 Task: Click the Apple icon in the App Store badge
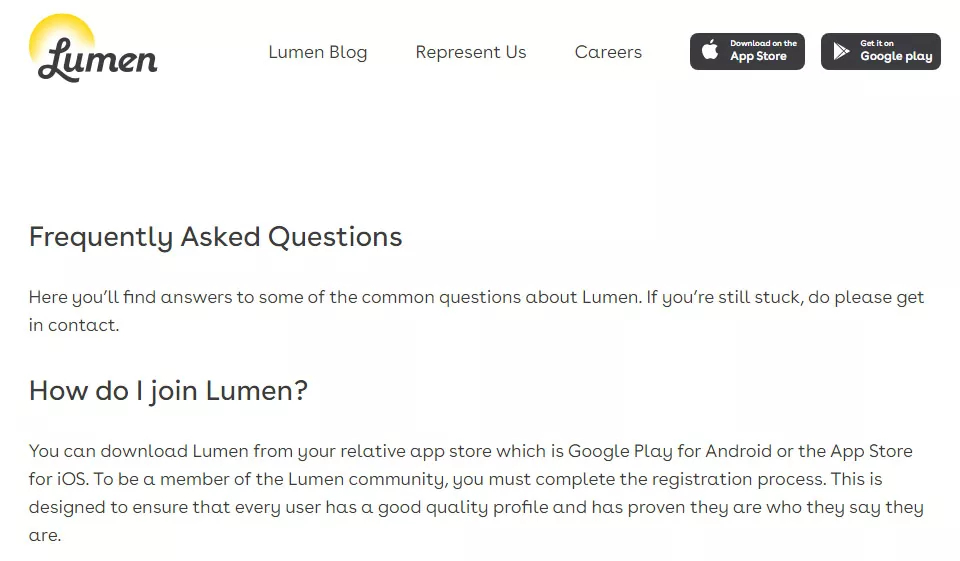(710, 52)
